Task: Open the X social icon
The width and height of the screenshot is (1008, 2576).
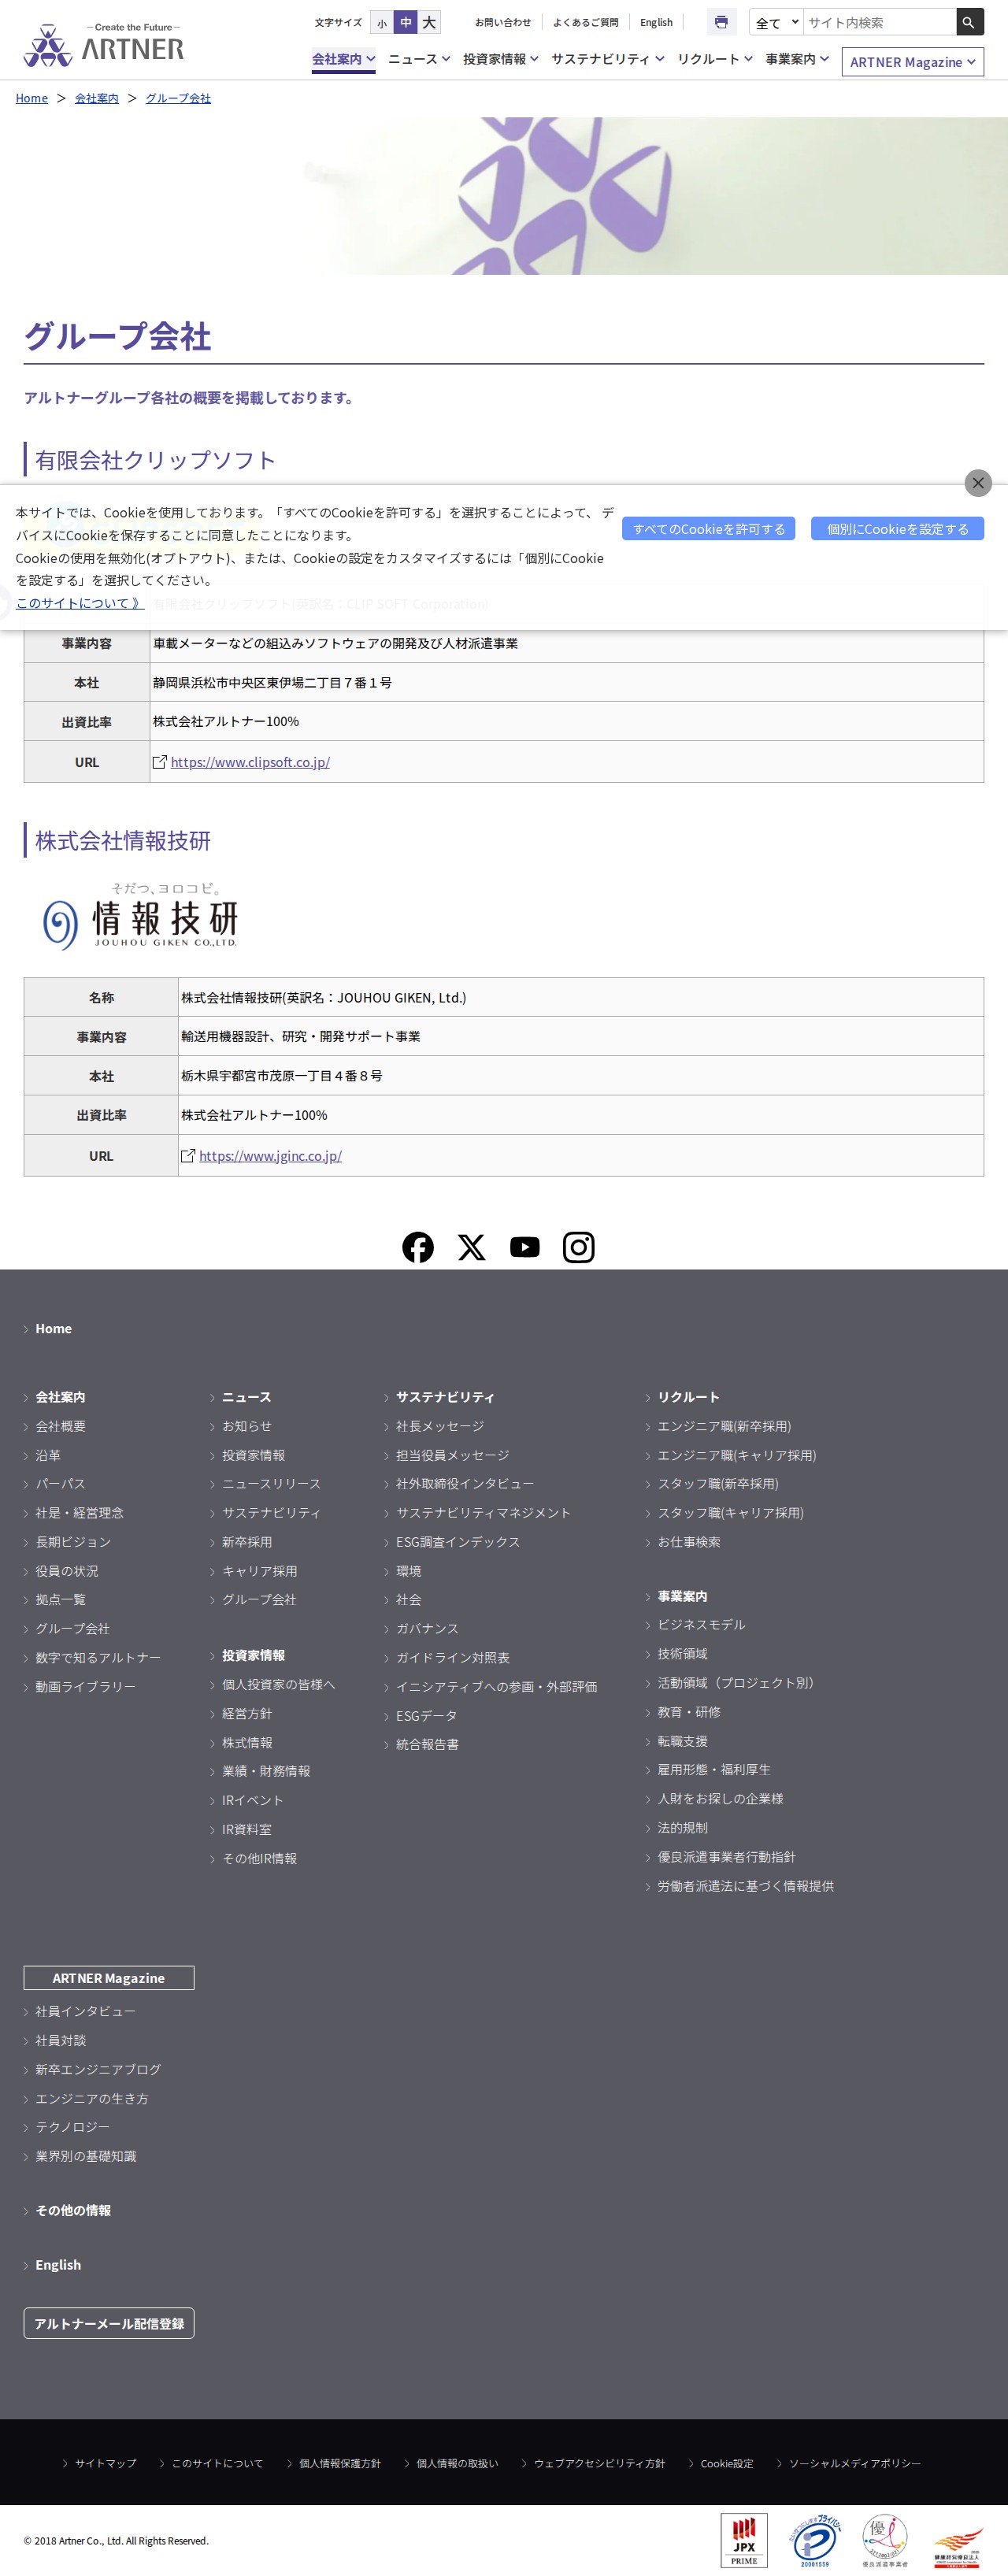Action: click(x=471, y=1247)
